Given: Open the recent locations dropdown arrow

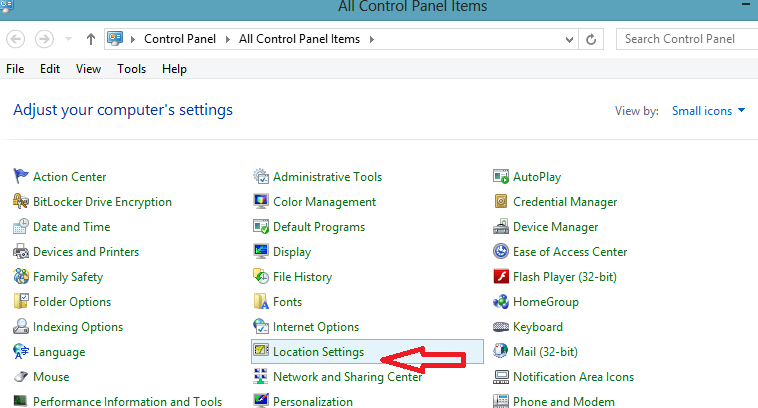Looking at the screenshot, I should [68, 39].
